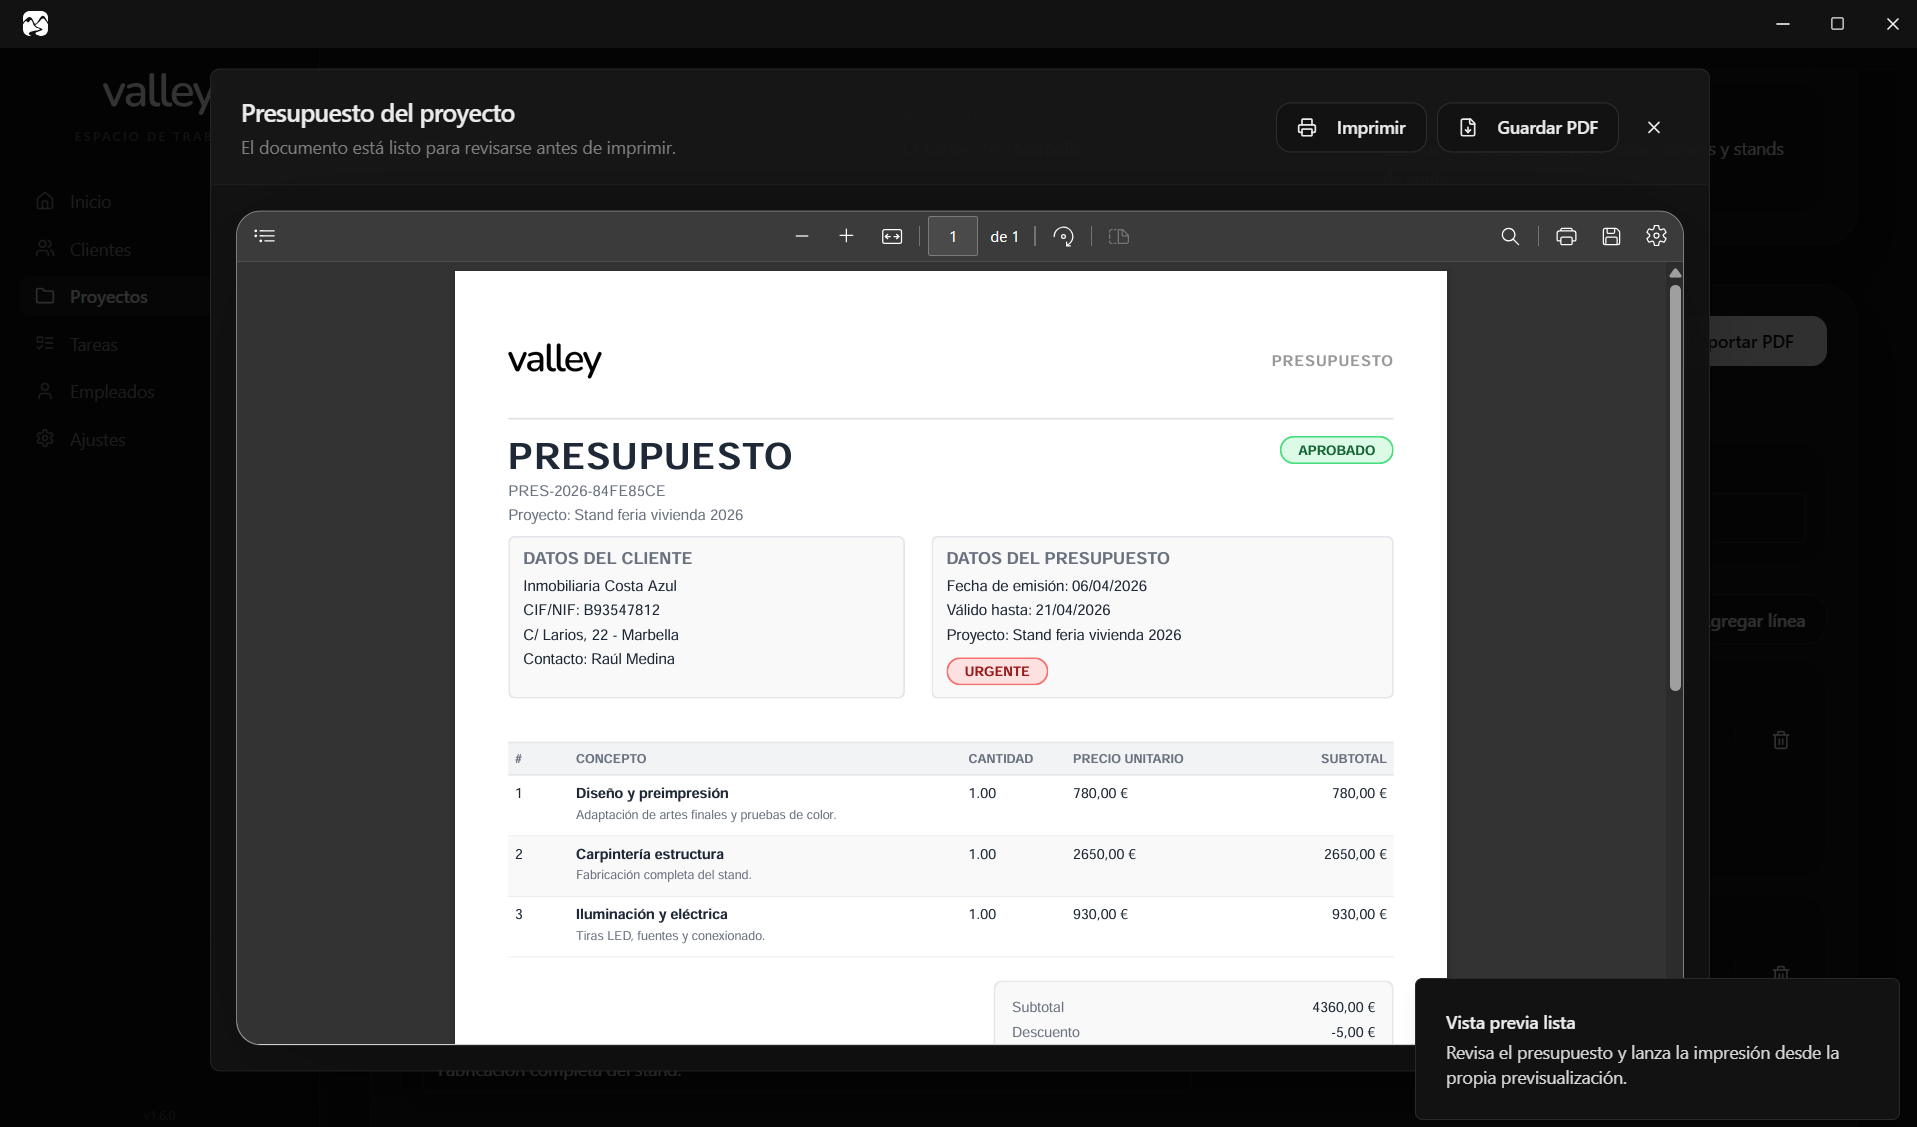1917x1127 pixels.
Task: Toggle the PDF table of contents sidebar
Action: click(265, 236)
